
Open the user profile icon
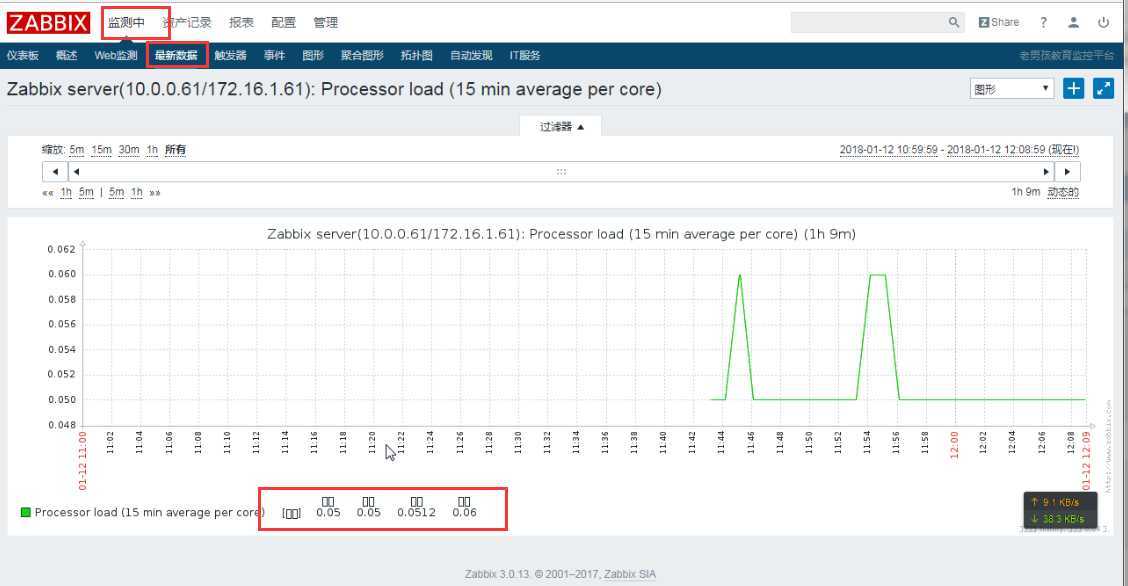click(1073, 22)
